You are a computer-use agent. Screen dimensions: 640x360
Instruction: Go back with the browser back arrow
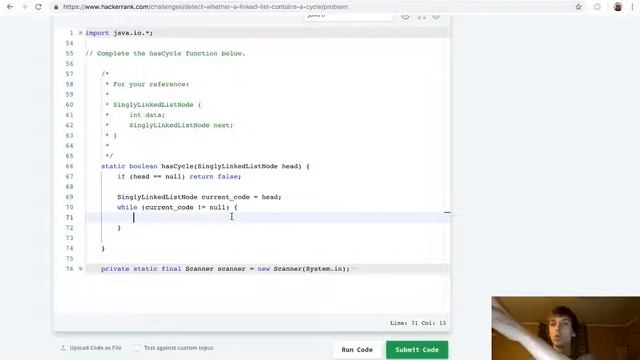tap(10, 7)
